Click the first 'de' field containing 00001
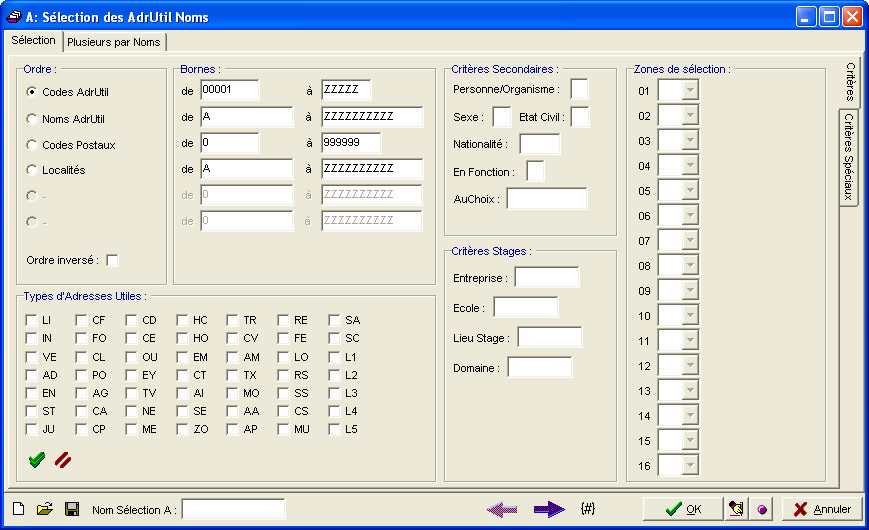 (230, 89)
